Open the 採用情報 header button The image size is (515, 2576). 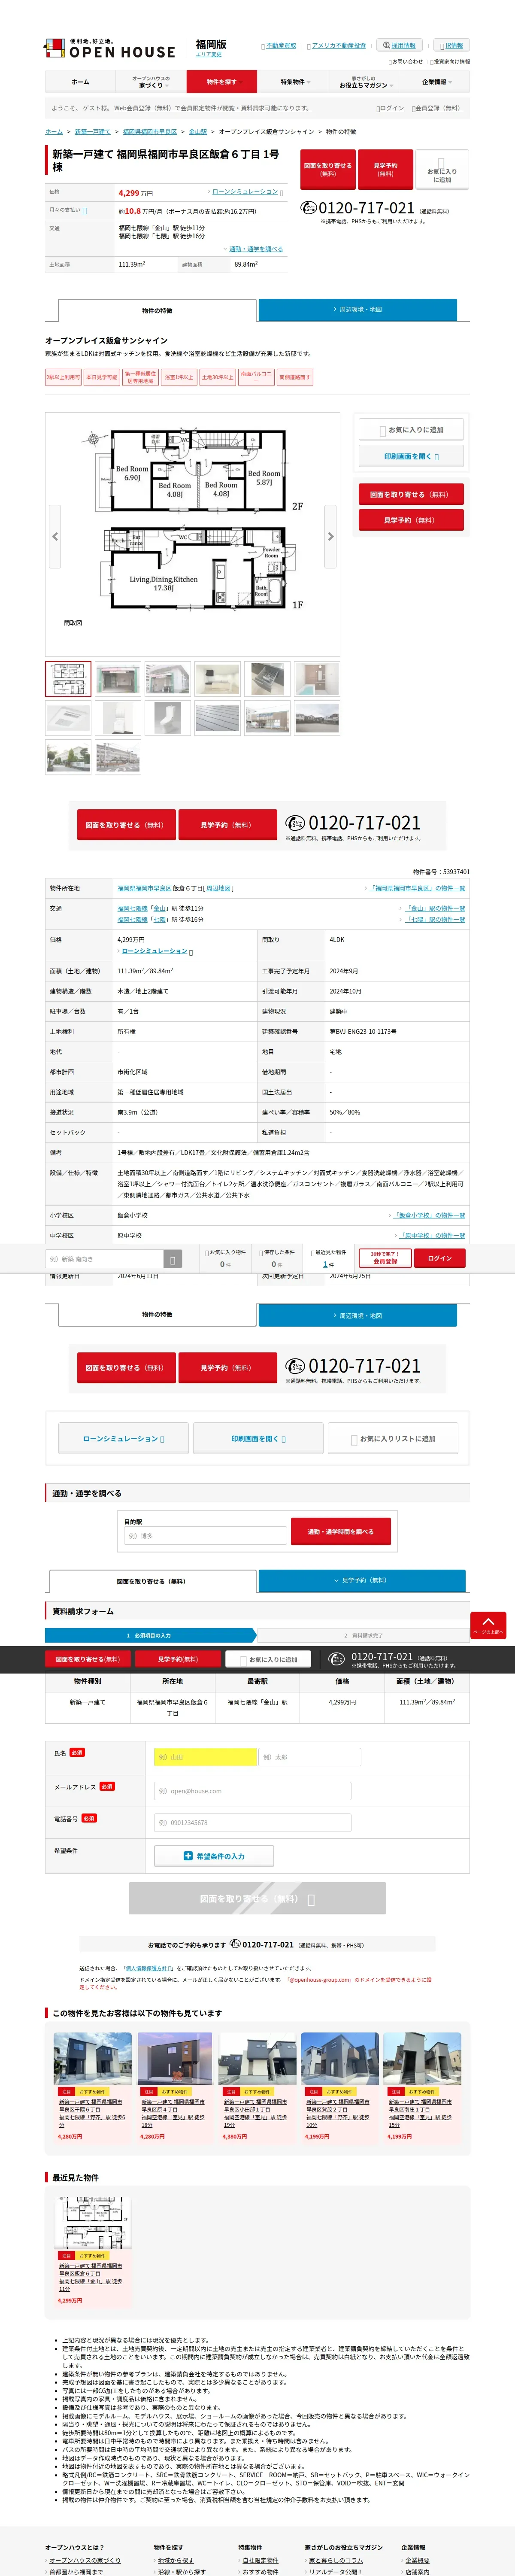click(x=399, y=45)
